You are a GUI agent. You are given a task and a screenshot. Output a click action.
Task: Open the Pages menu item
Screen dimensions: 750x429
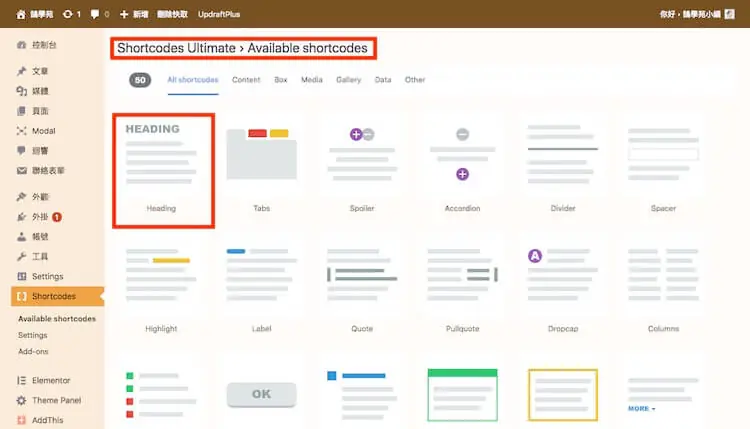pos(33,111)
